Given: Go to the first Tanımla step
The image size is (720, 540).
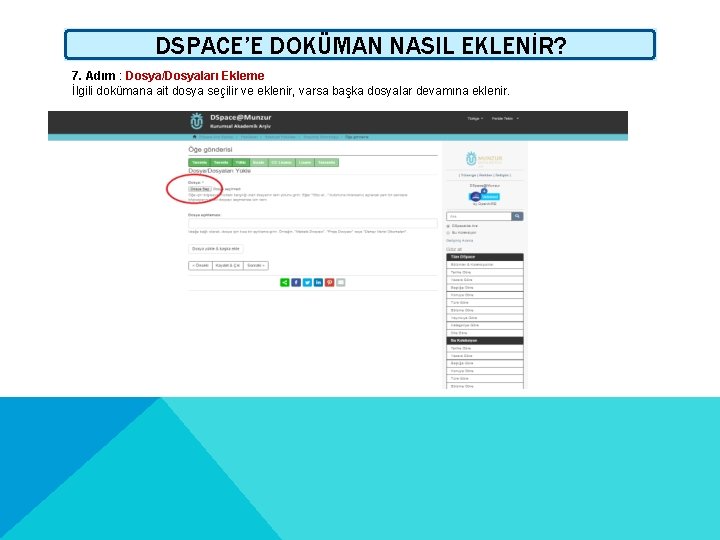Looking at the screenshot, I should [x=199, y=163].
